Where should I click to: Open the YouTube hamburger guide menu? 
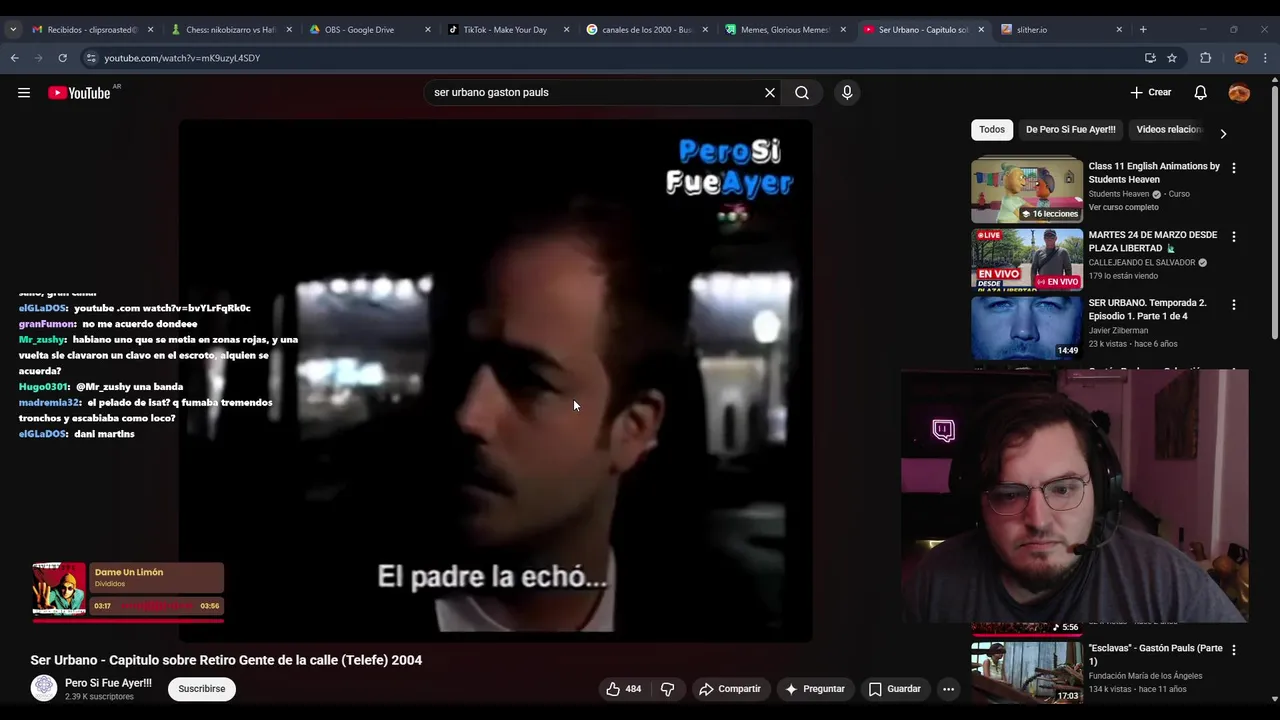24,93
